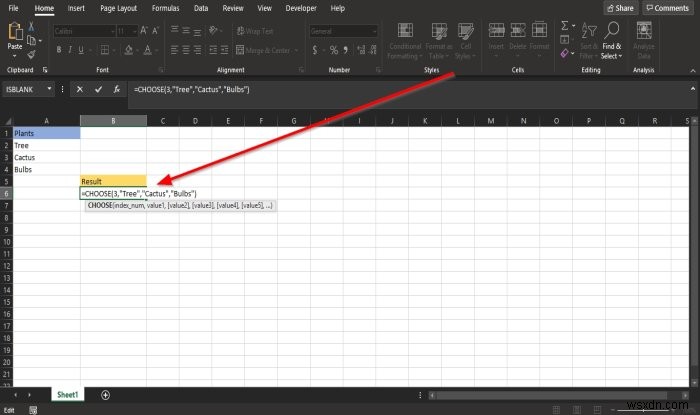Open the font size dropdown
The image size is (700, 415).
click(134, 31)
